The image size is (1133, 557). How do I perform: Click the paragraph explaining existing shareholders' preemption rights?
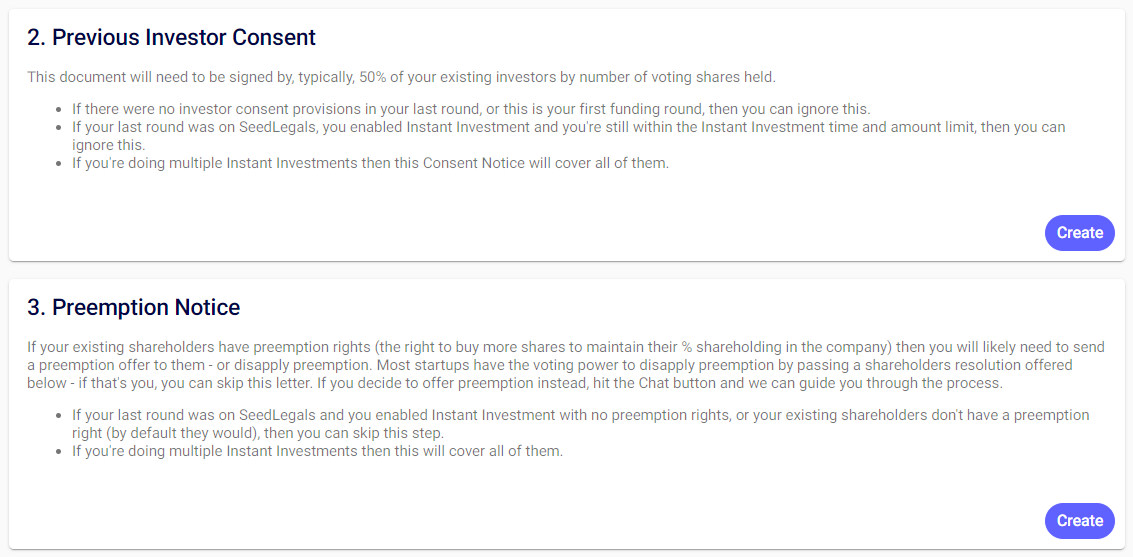[x=565, y=365]
